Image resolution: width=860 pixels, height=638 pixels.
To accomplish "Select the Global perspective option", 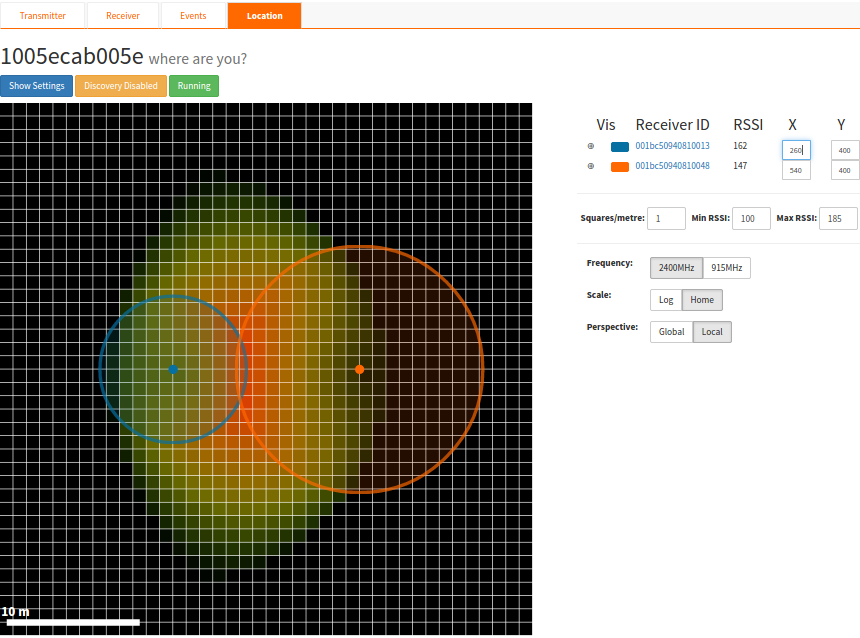I will (x=671, y=332).
